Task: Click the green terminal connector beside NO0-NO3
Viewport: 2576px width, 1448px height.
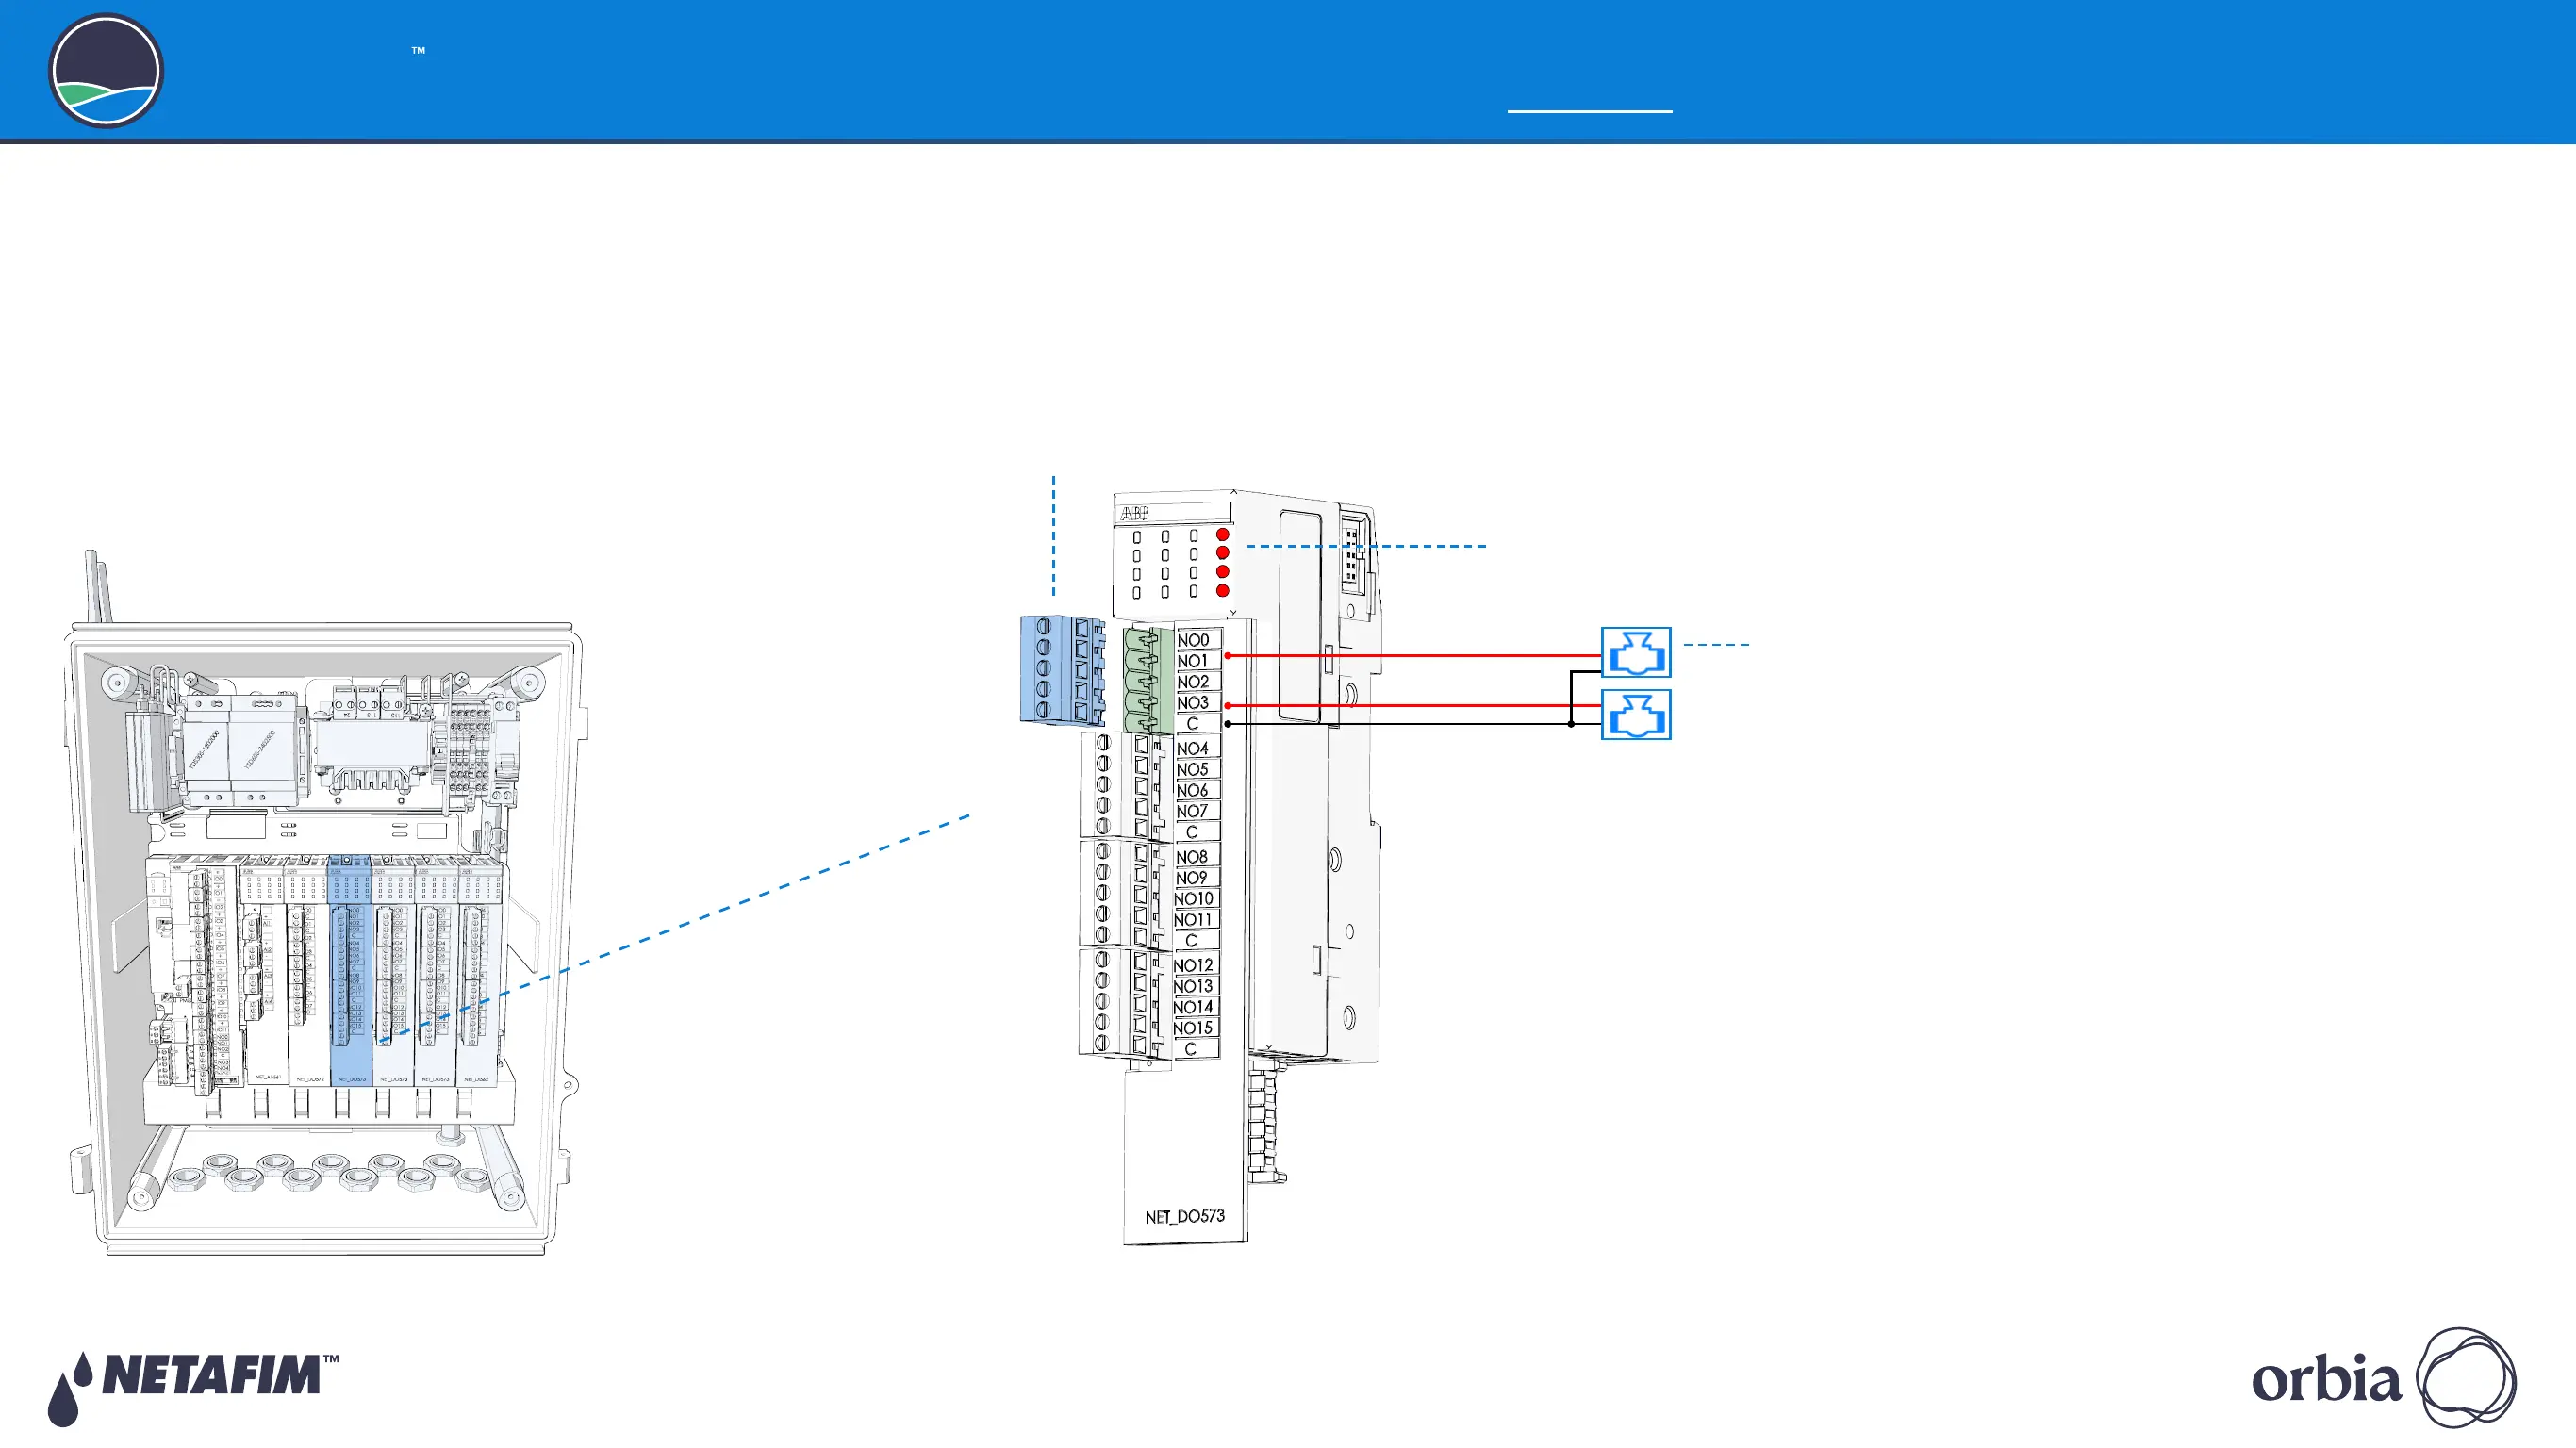Action: tap(1149, 680)
